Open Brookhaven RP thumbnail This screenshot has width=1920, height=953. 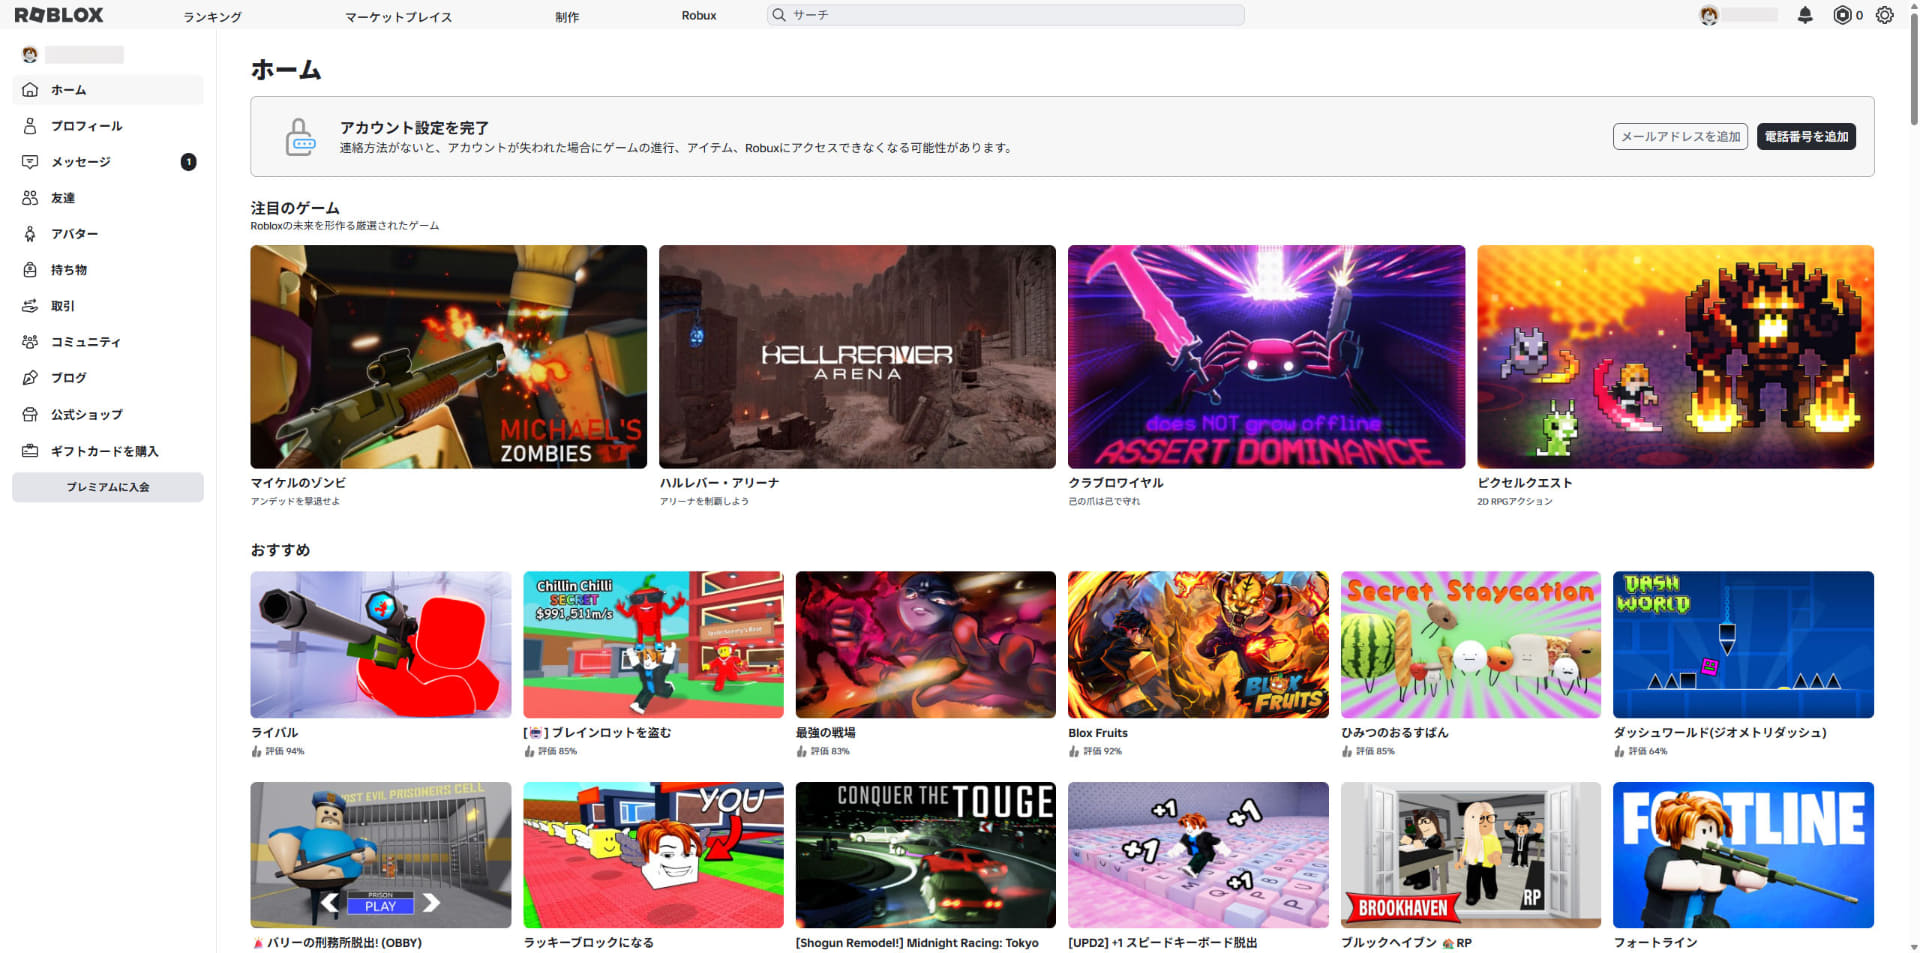(1471, 855)
